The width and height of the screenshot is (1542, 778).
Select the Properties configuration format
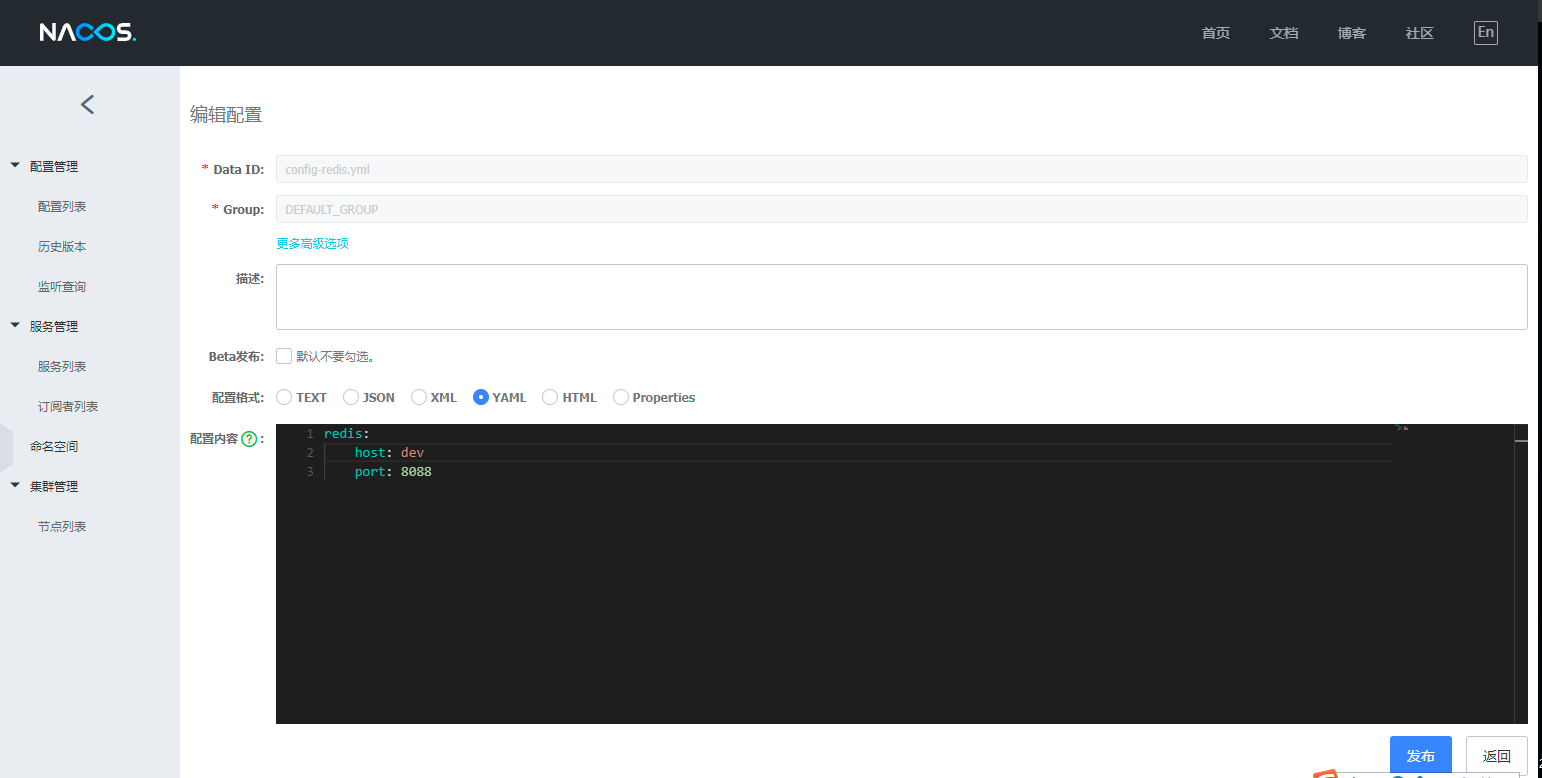621,397
